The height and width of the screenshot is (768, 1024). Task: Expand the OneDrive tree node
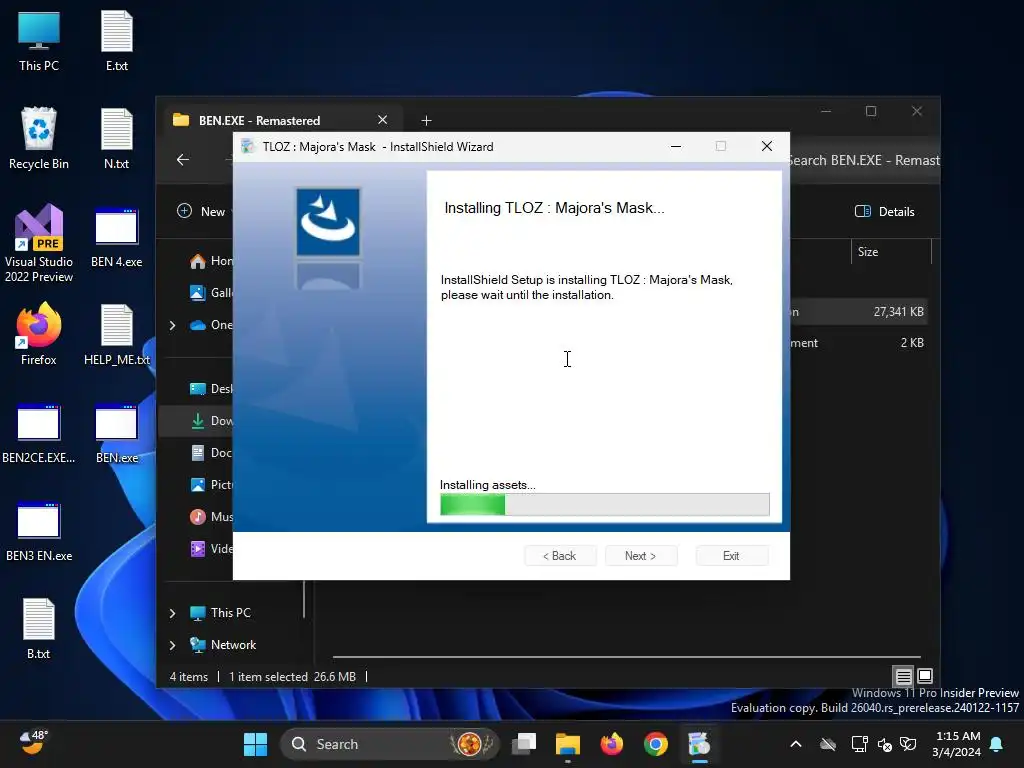[x=172, y=325]
